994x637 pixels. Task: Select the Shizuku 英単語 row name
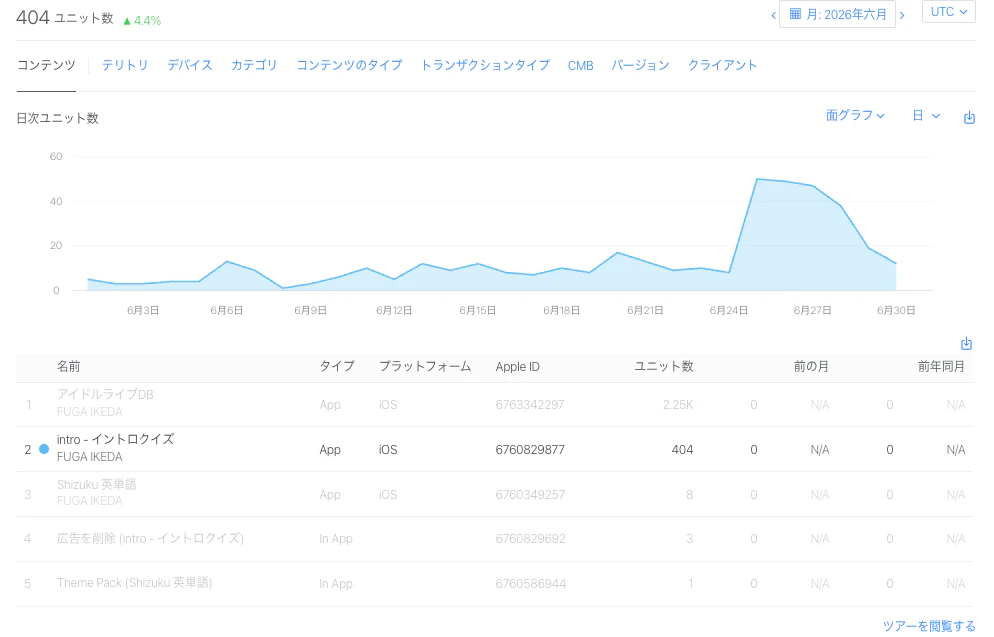96,485
